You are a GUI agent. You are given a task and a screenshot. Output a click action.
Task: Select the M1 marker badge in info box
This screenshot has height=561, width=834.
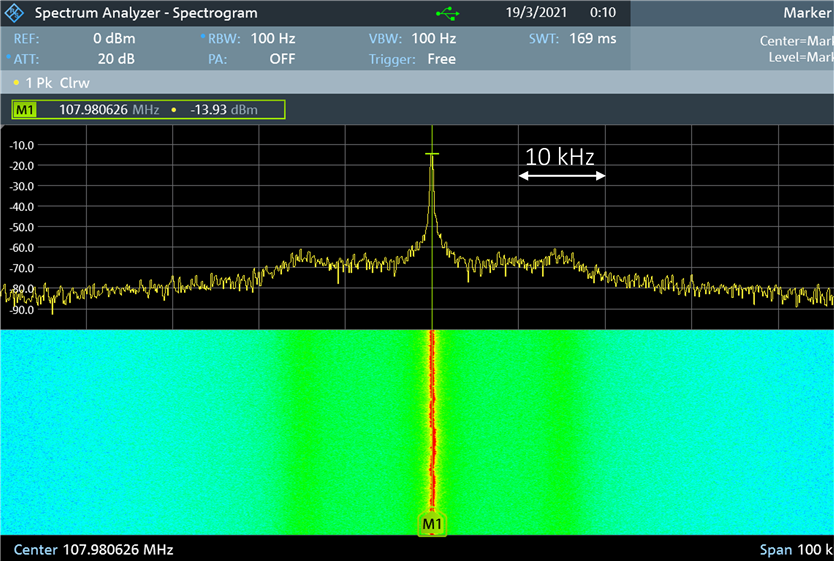[x=25, y=109]
